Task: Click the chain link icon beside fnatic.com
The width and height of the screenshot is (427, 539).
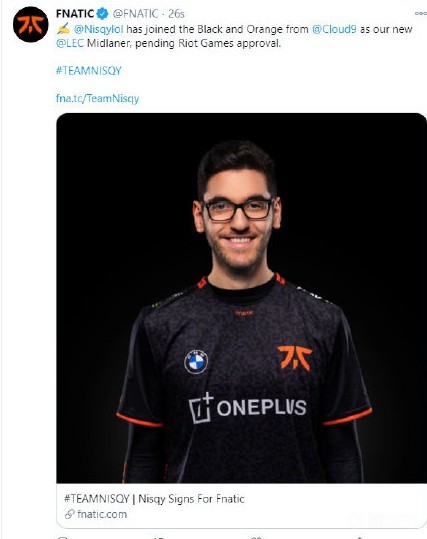Action: (x=70, y=514)
